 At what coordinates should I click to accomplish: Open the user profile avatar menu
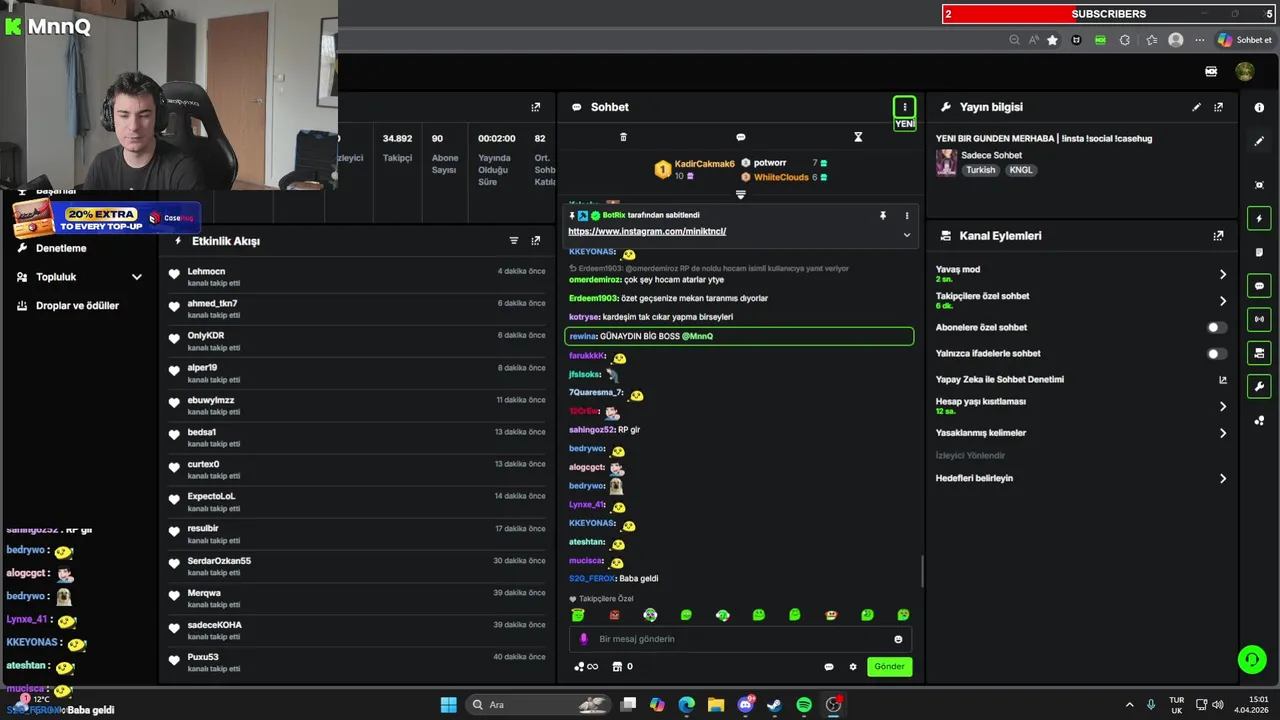[1245, 72]
